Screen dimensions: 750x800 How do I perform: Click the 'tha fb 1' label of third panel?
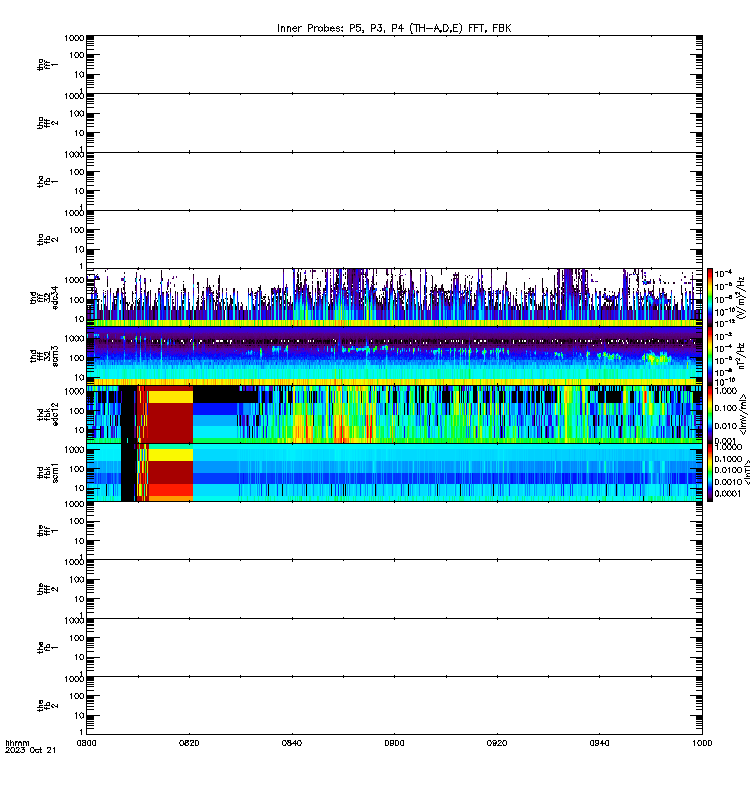tap(47, 181)
